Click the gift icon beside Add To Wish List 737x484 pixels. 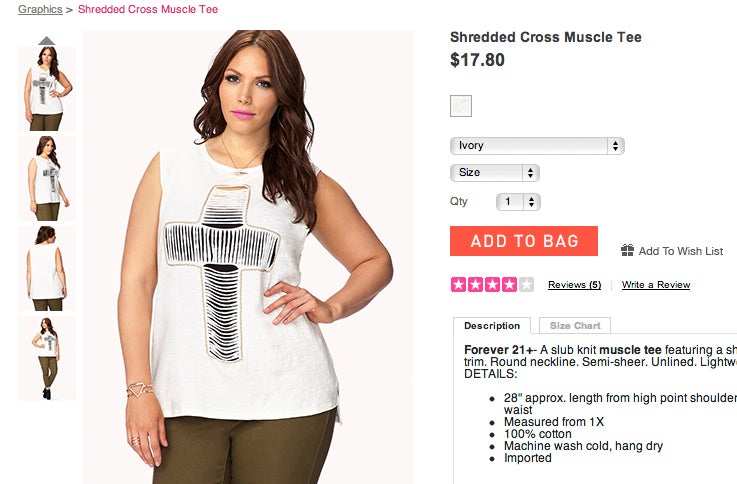627,250
